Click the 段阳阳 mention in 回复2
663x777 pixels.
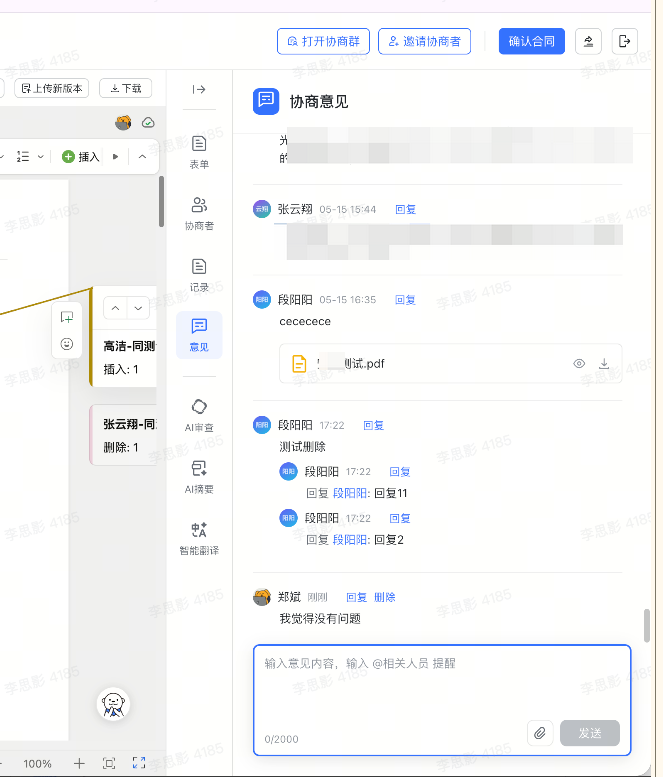coord(349,540)
